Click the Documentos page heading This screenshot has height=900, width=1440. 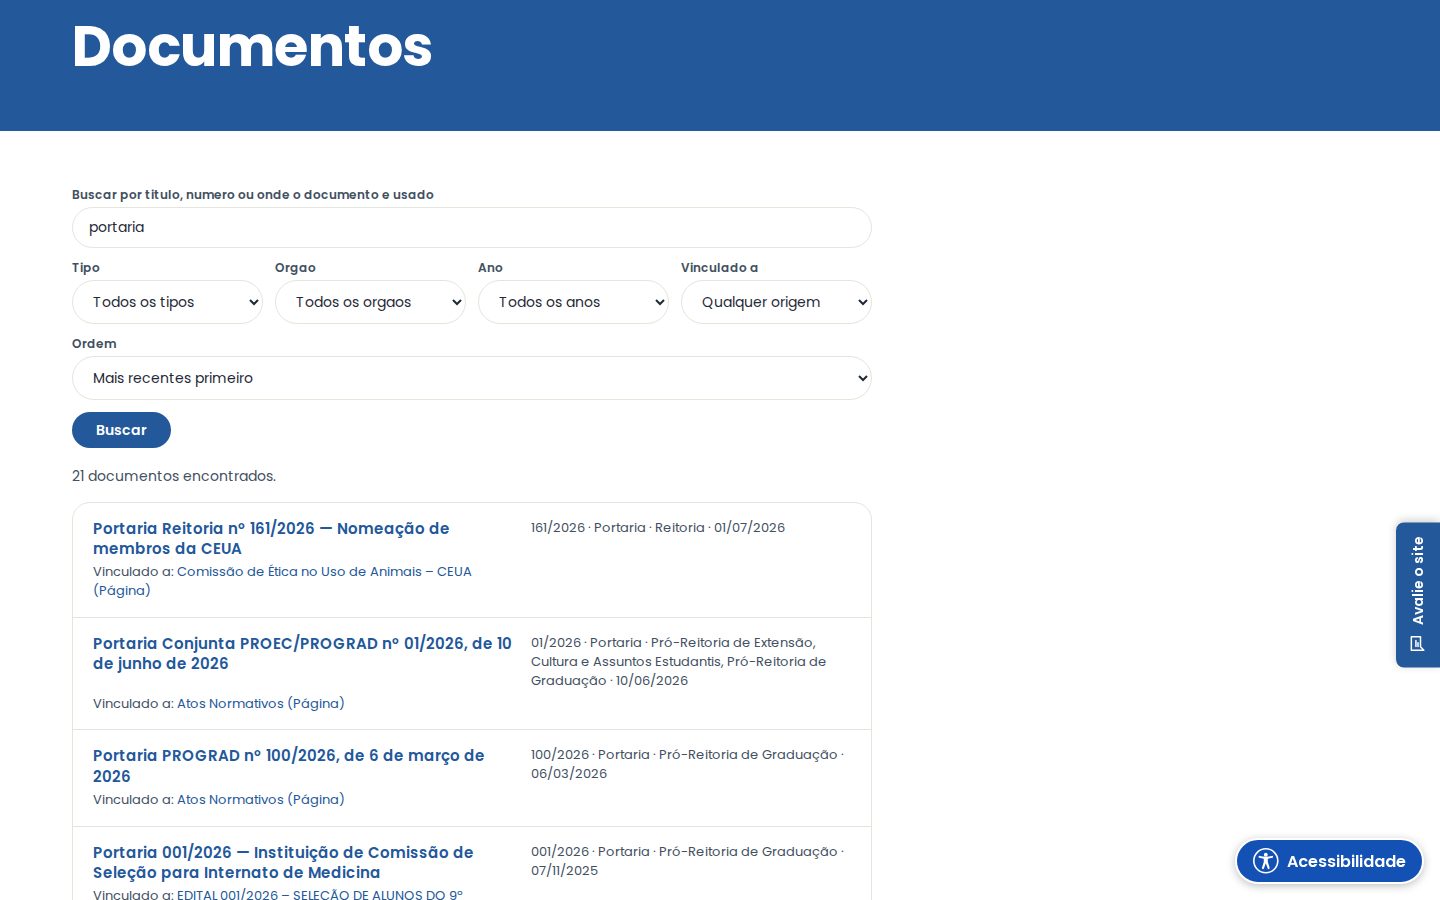(252, 46)
